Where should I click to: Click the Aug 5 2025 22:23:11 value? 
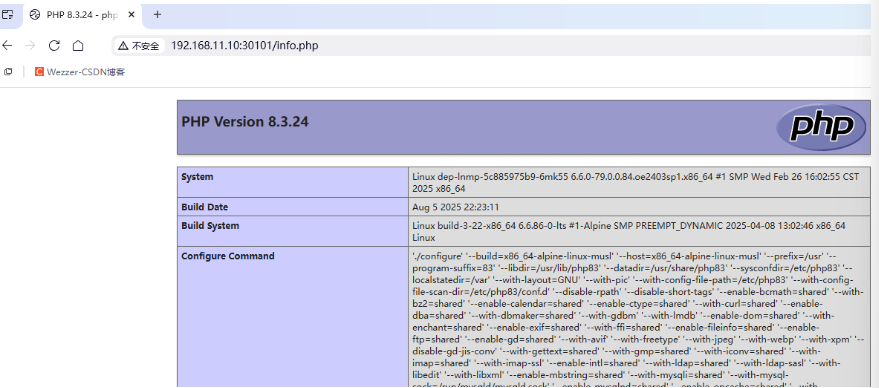coord(455,207)
